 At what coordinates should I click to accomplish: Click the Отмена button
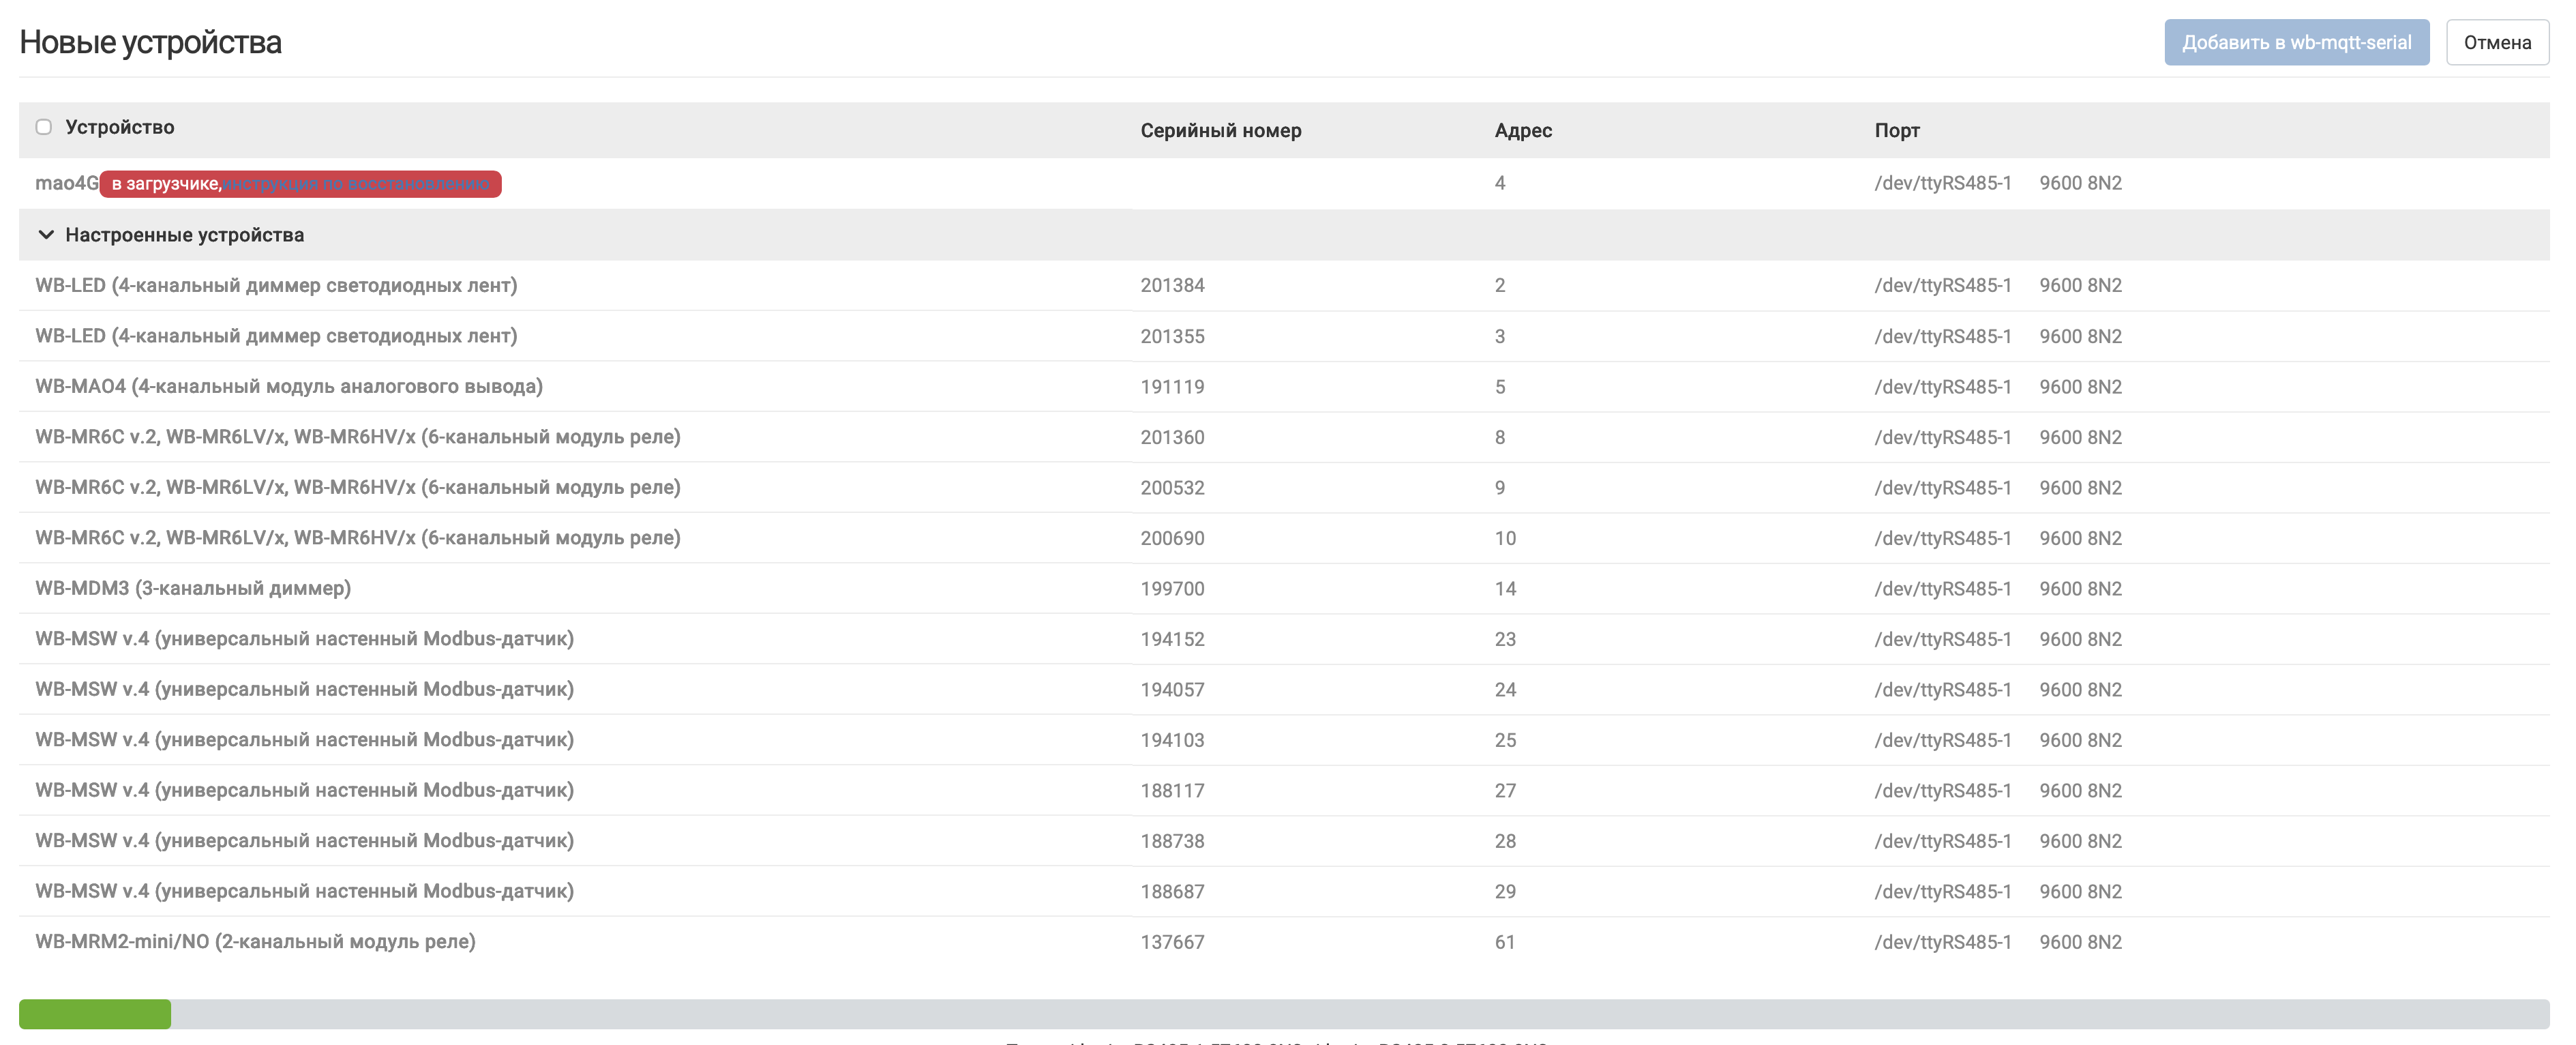click(2497, 42)
